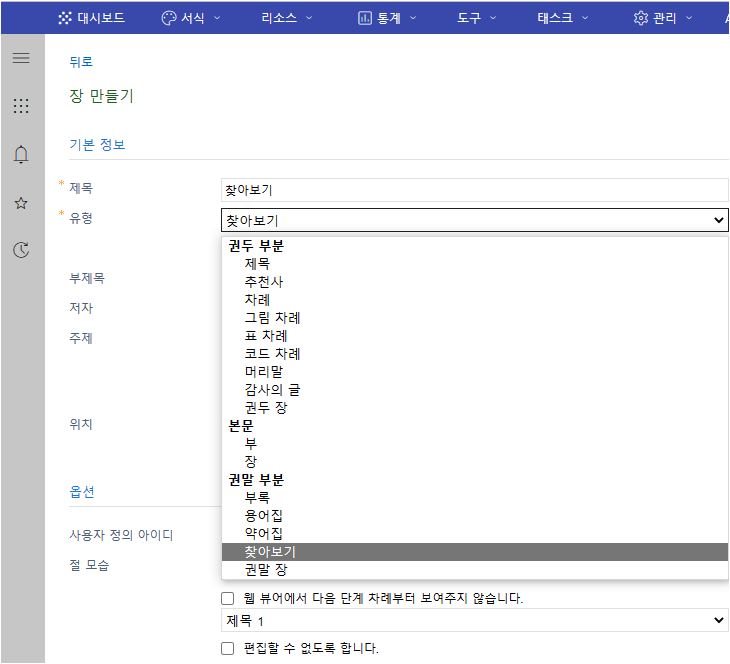This screenshot has height=664, width=730.
Task: Open the 도구 menu
Action: (477, 18)
